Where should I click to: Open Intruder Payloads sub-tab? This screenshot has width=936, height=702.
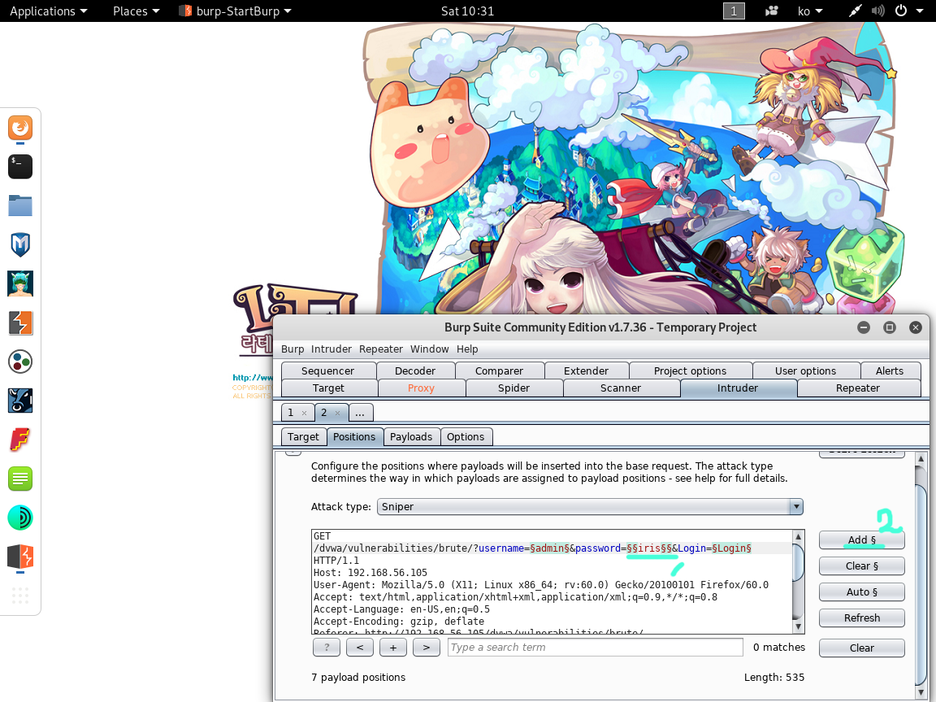[x=411, y=437]
